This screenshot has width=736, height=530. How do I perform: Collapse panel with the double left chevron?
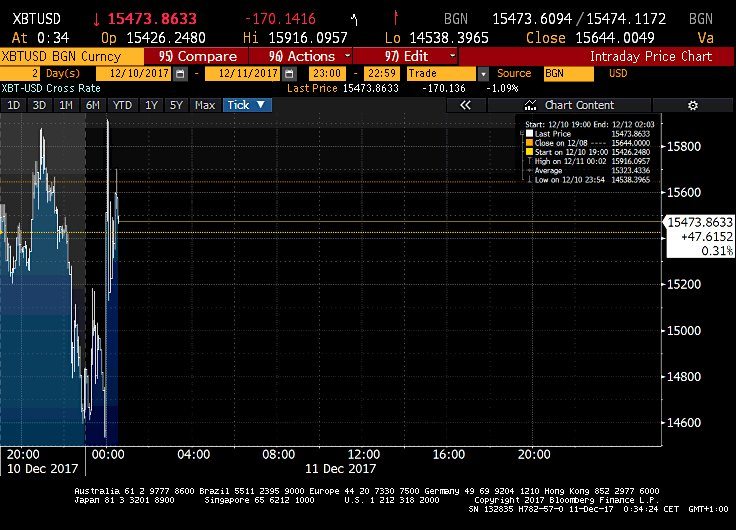(465, 105)
